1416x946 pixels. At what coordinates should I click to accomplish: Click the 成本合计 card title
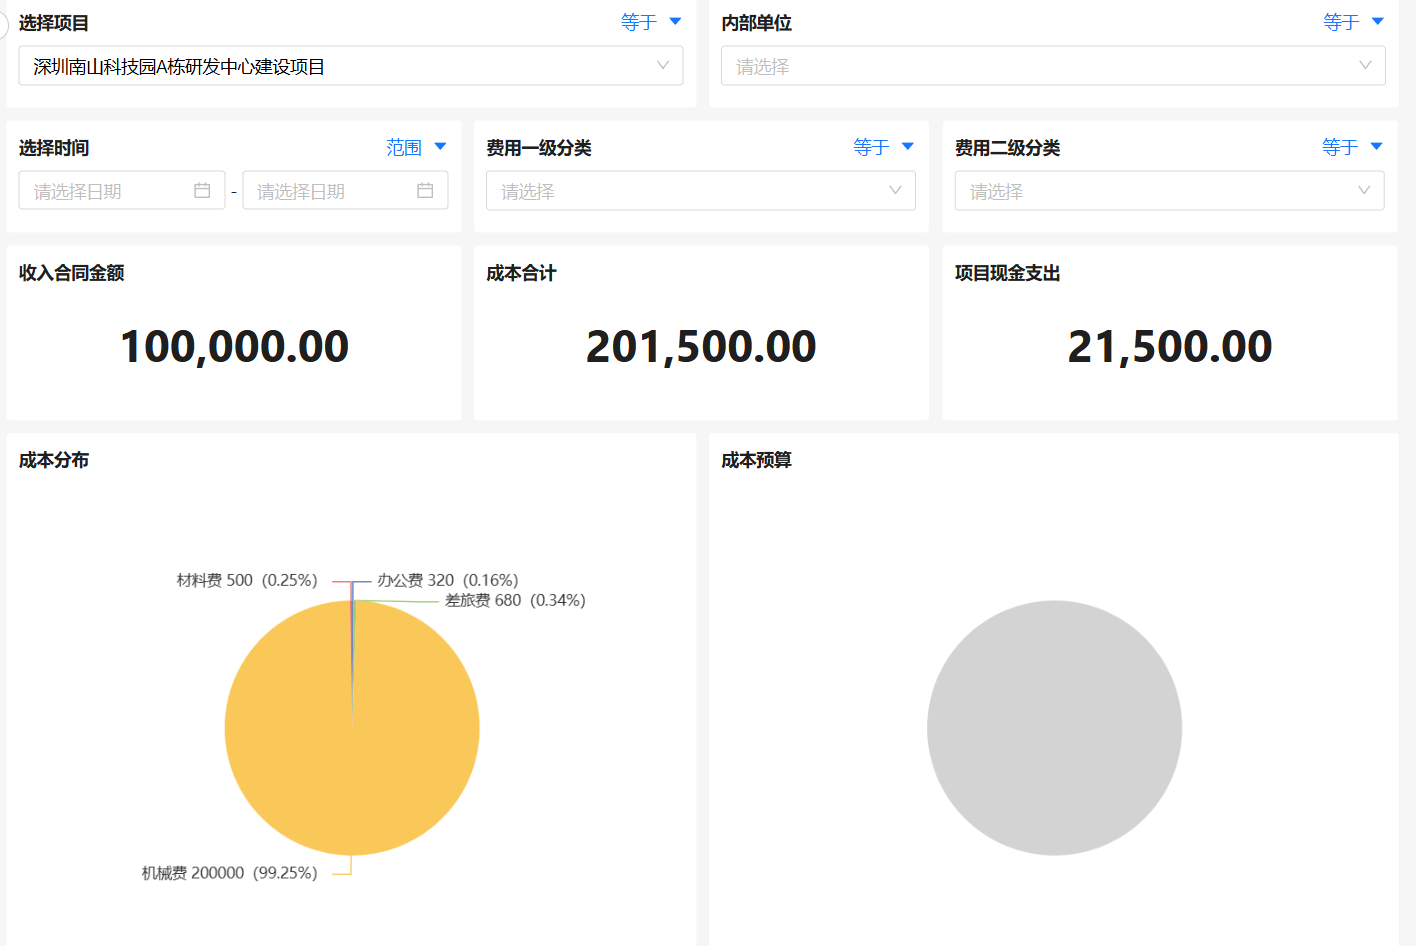[x=521, y=273]
